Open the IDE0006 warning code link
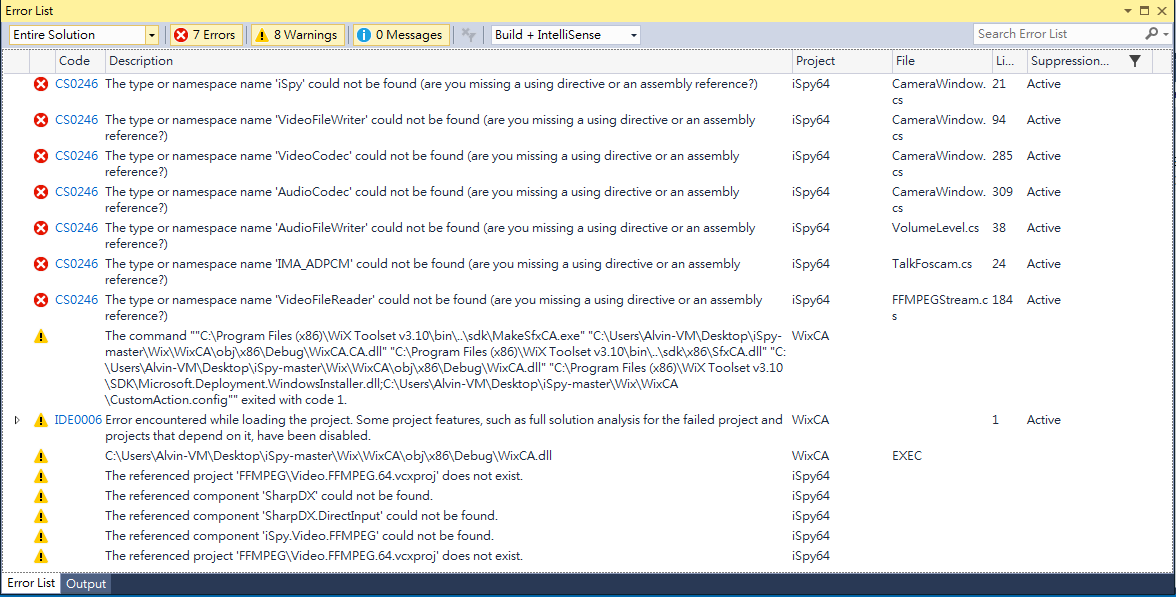Viewport: 1176px width, 597px height. tap(78, 420)
